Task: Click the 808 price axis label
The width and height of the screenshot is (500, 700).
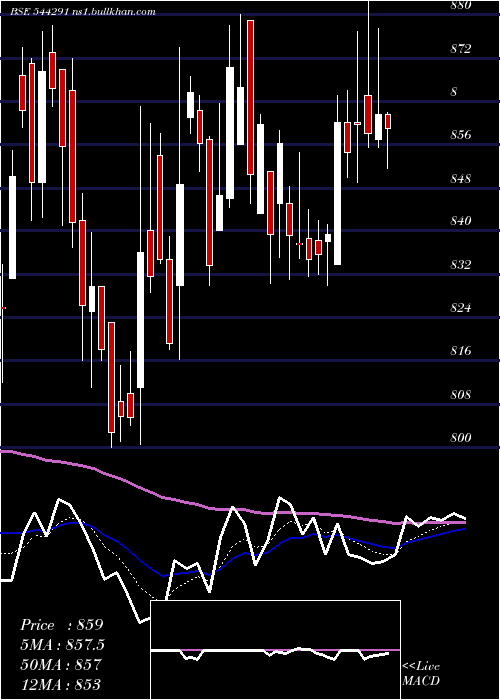Action: point(461,395)
